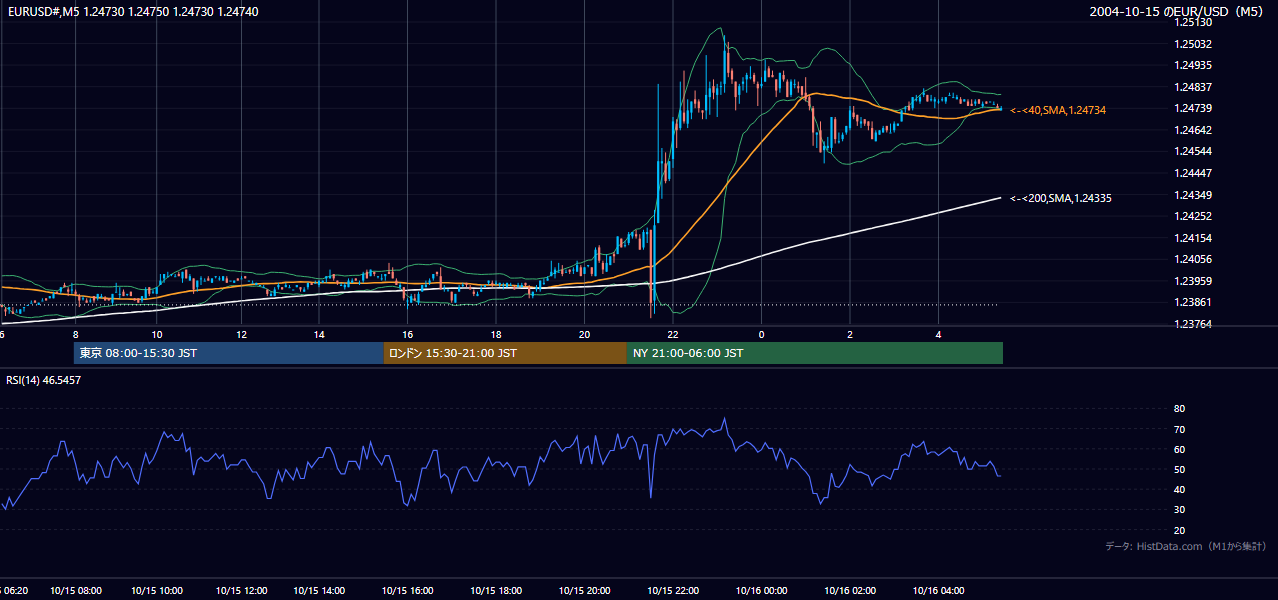Click bottom timeline label 10/15 14:00
Screen dimensions: 1278x600
(x=319, y=591)
